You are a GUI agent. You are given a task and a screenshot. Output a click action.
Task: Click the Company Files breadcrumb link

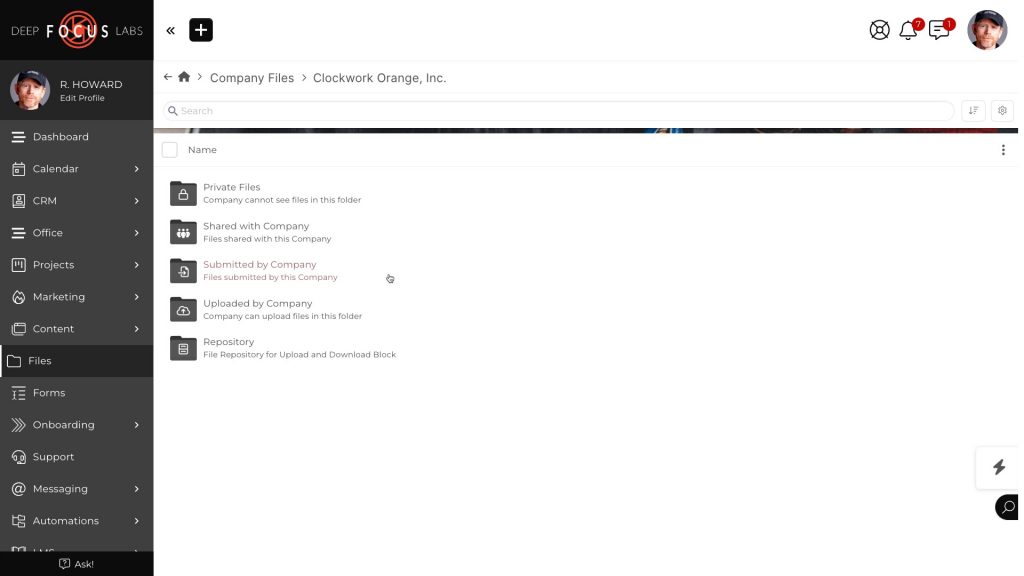tap(252, 78)
